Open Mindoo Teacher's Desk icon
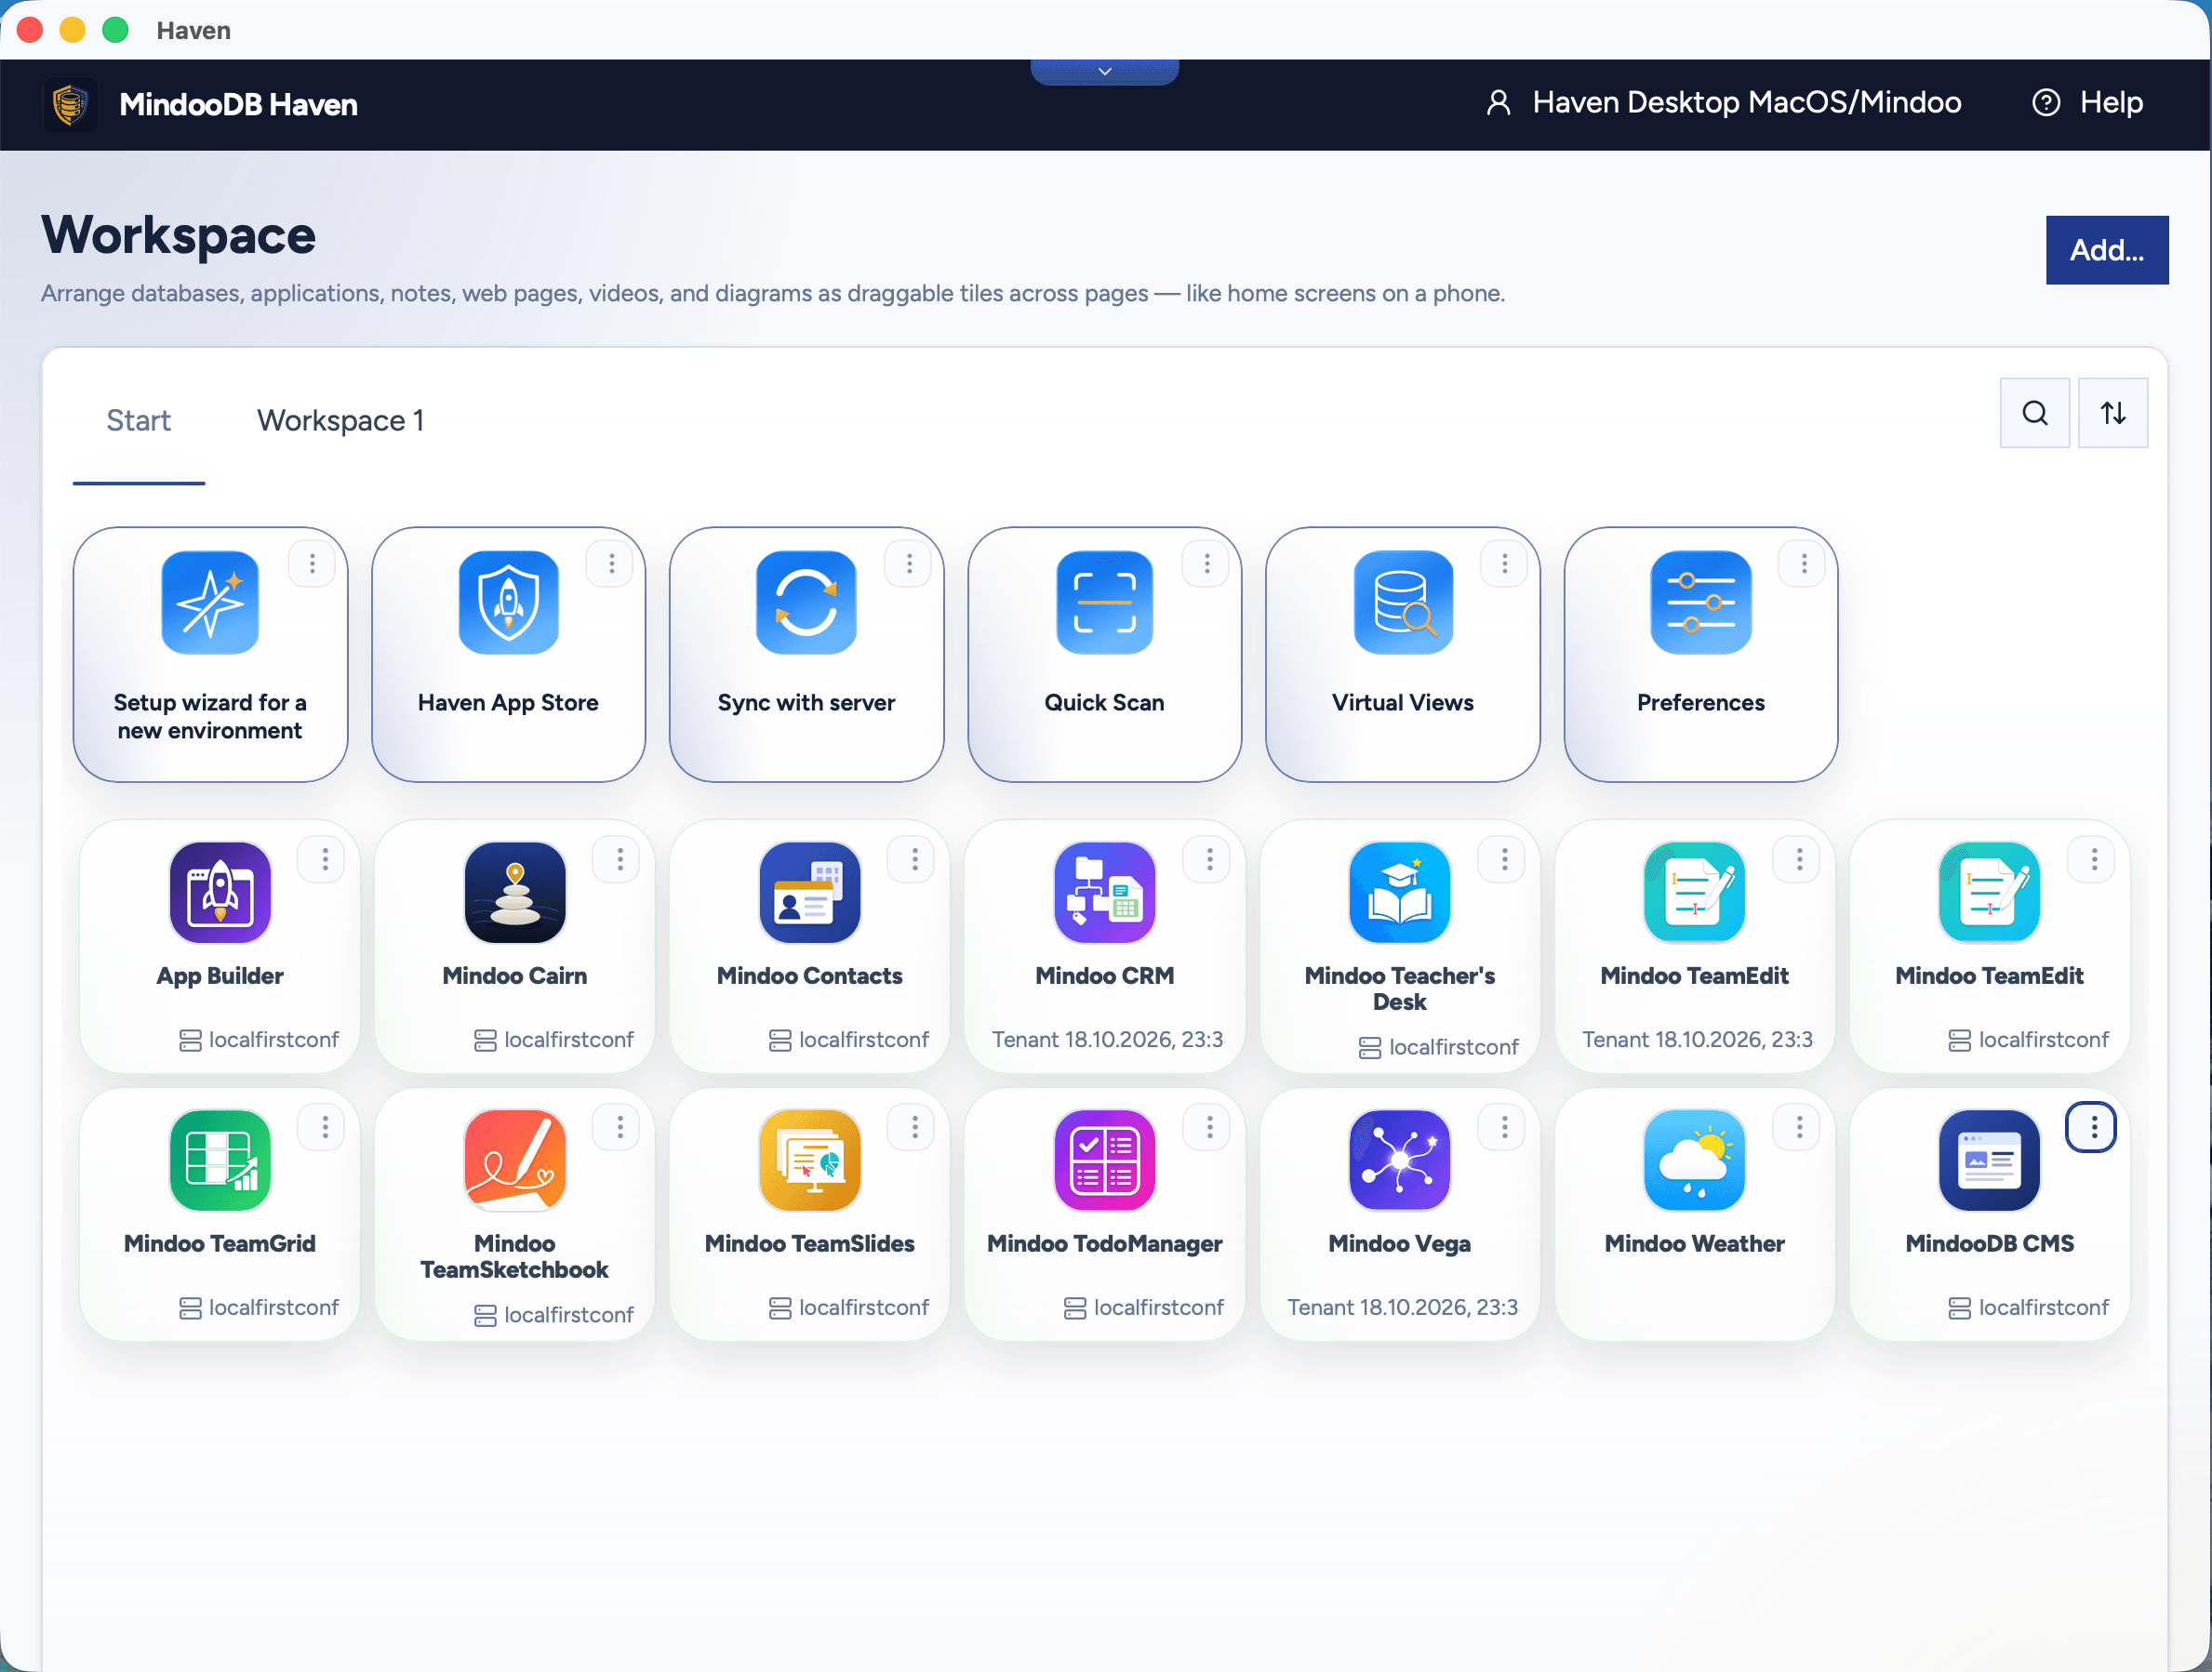 pyautogui.click(x=1400, y=892)
